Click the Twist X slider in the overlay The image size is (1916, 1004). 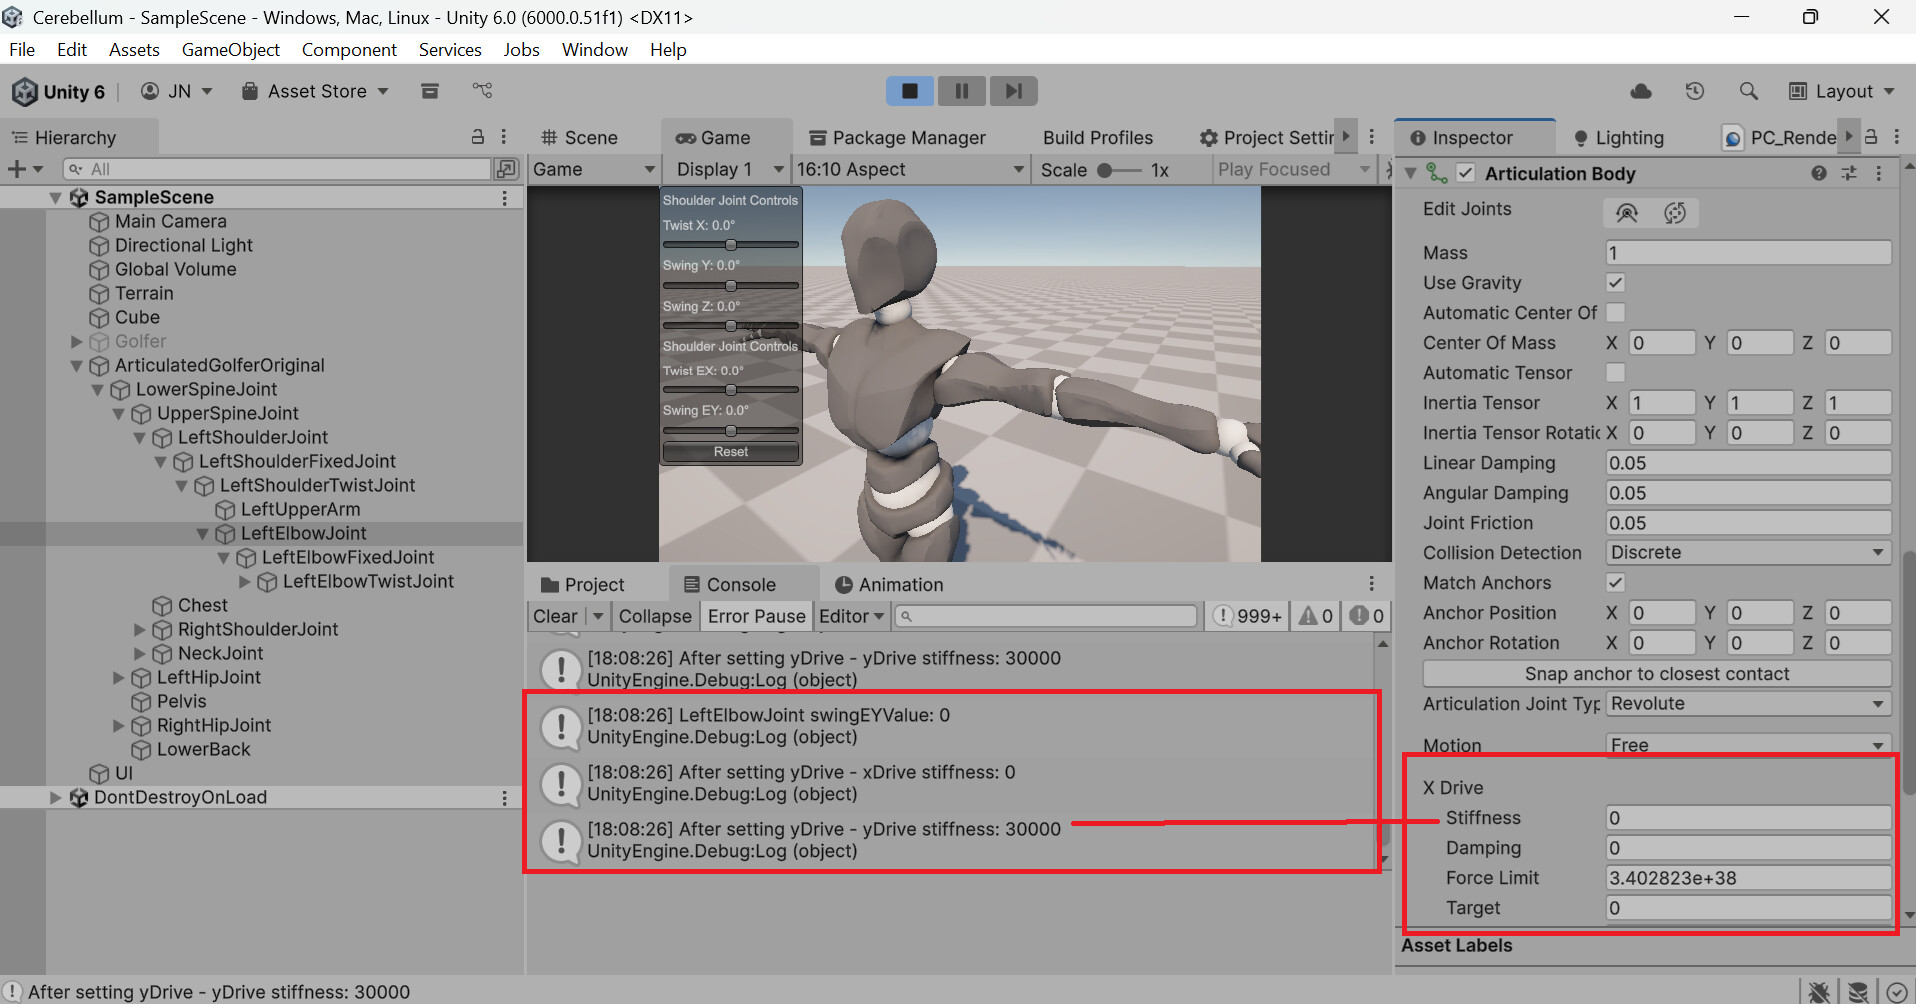coord(731,244)
